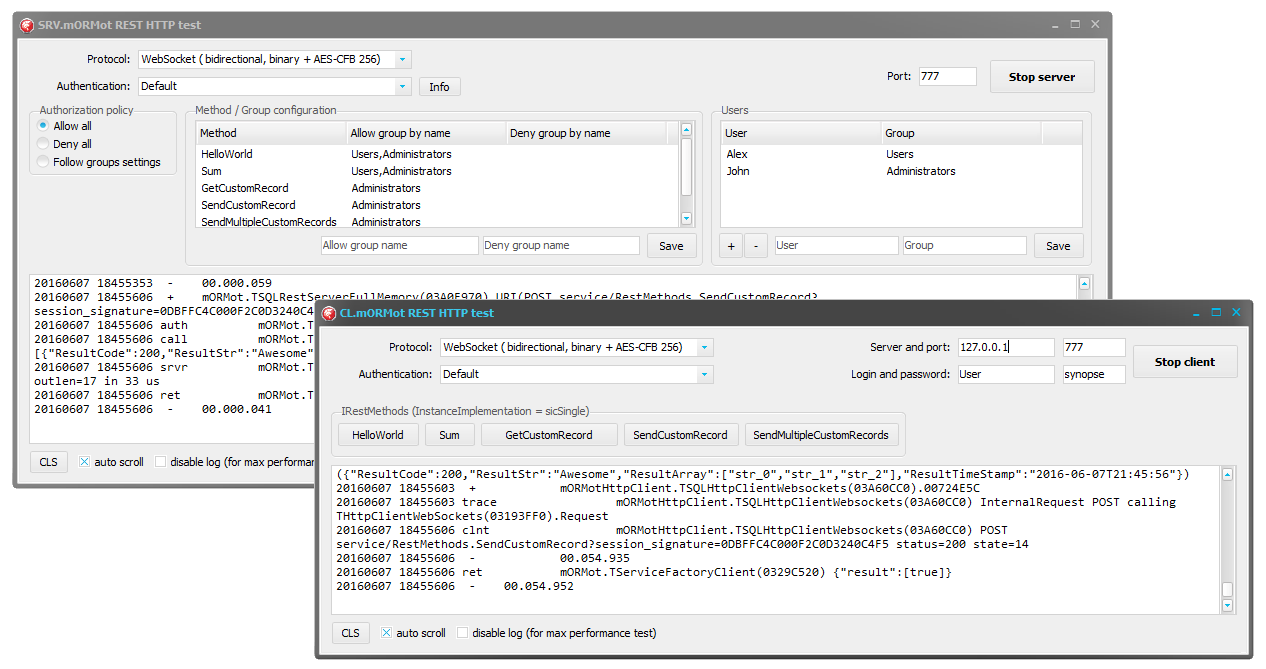Image resolution: width=1266 pixels, height=669 pixels.
Task: Click the server window's red app icon
Action: [28, 24]
